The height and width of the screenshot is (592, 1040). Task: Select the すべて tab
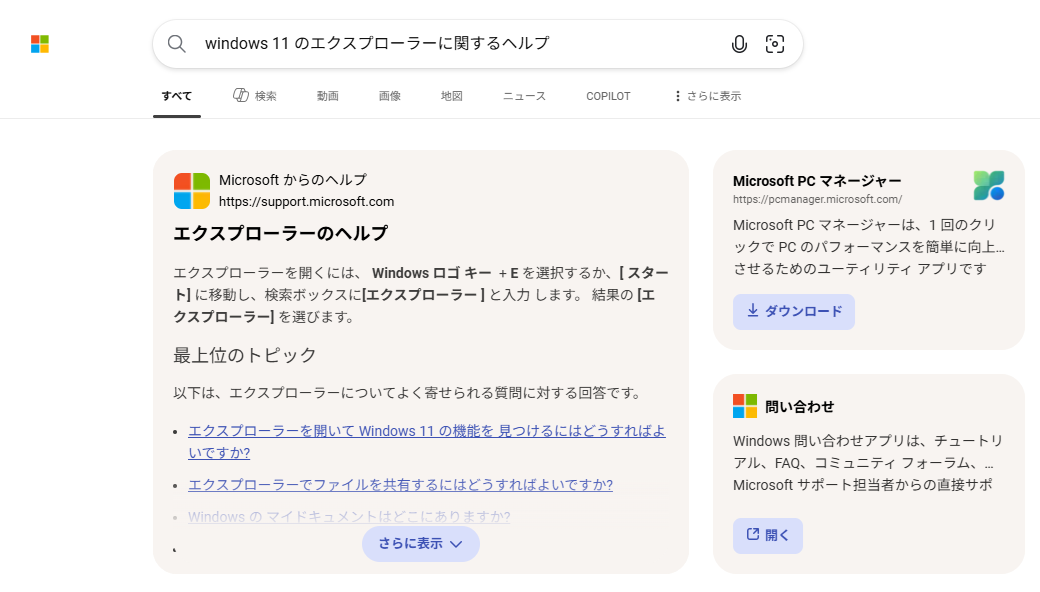tap(176, 96)
